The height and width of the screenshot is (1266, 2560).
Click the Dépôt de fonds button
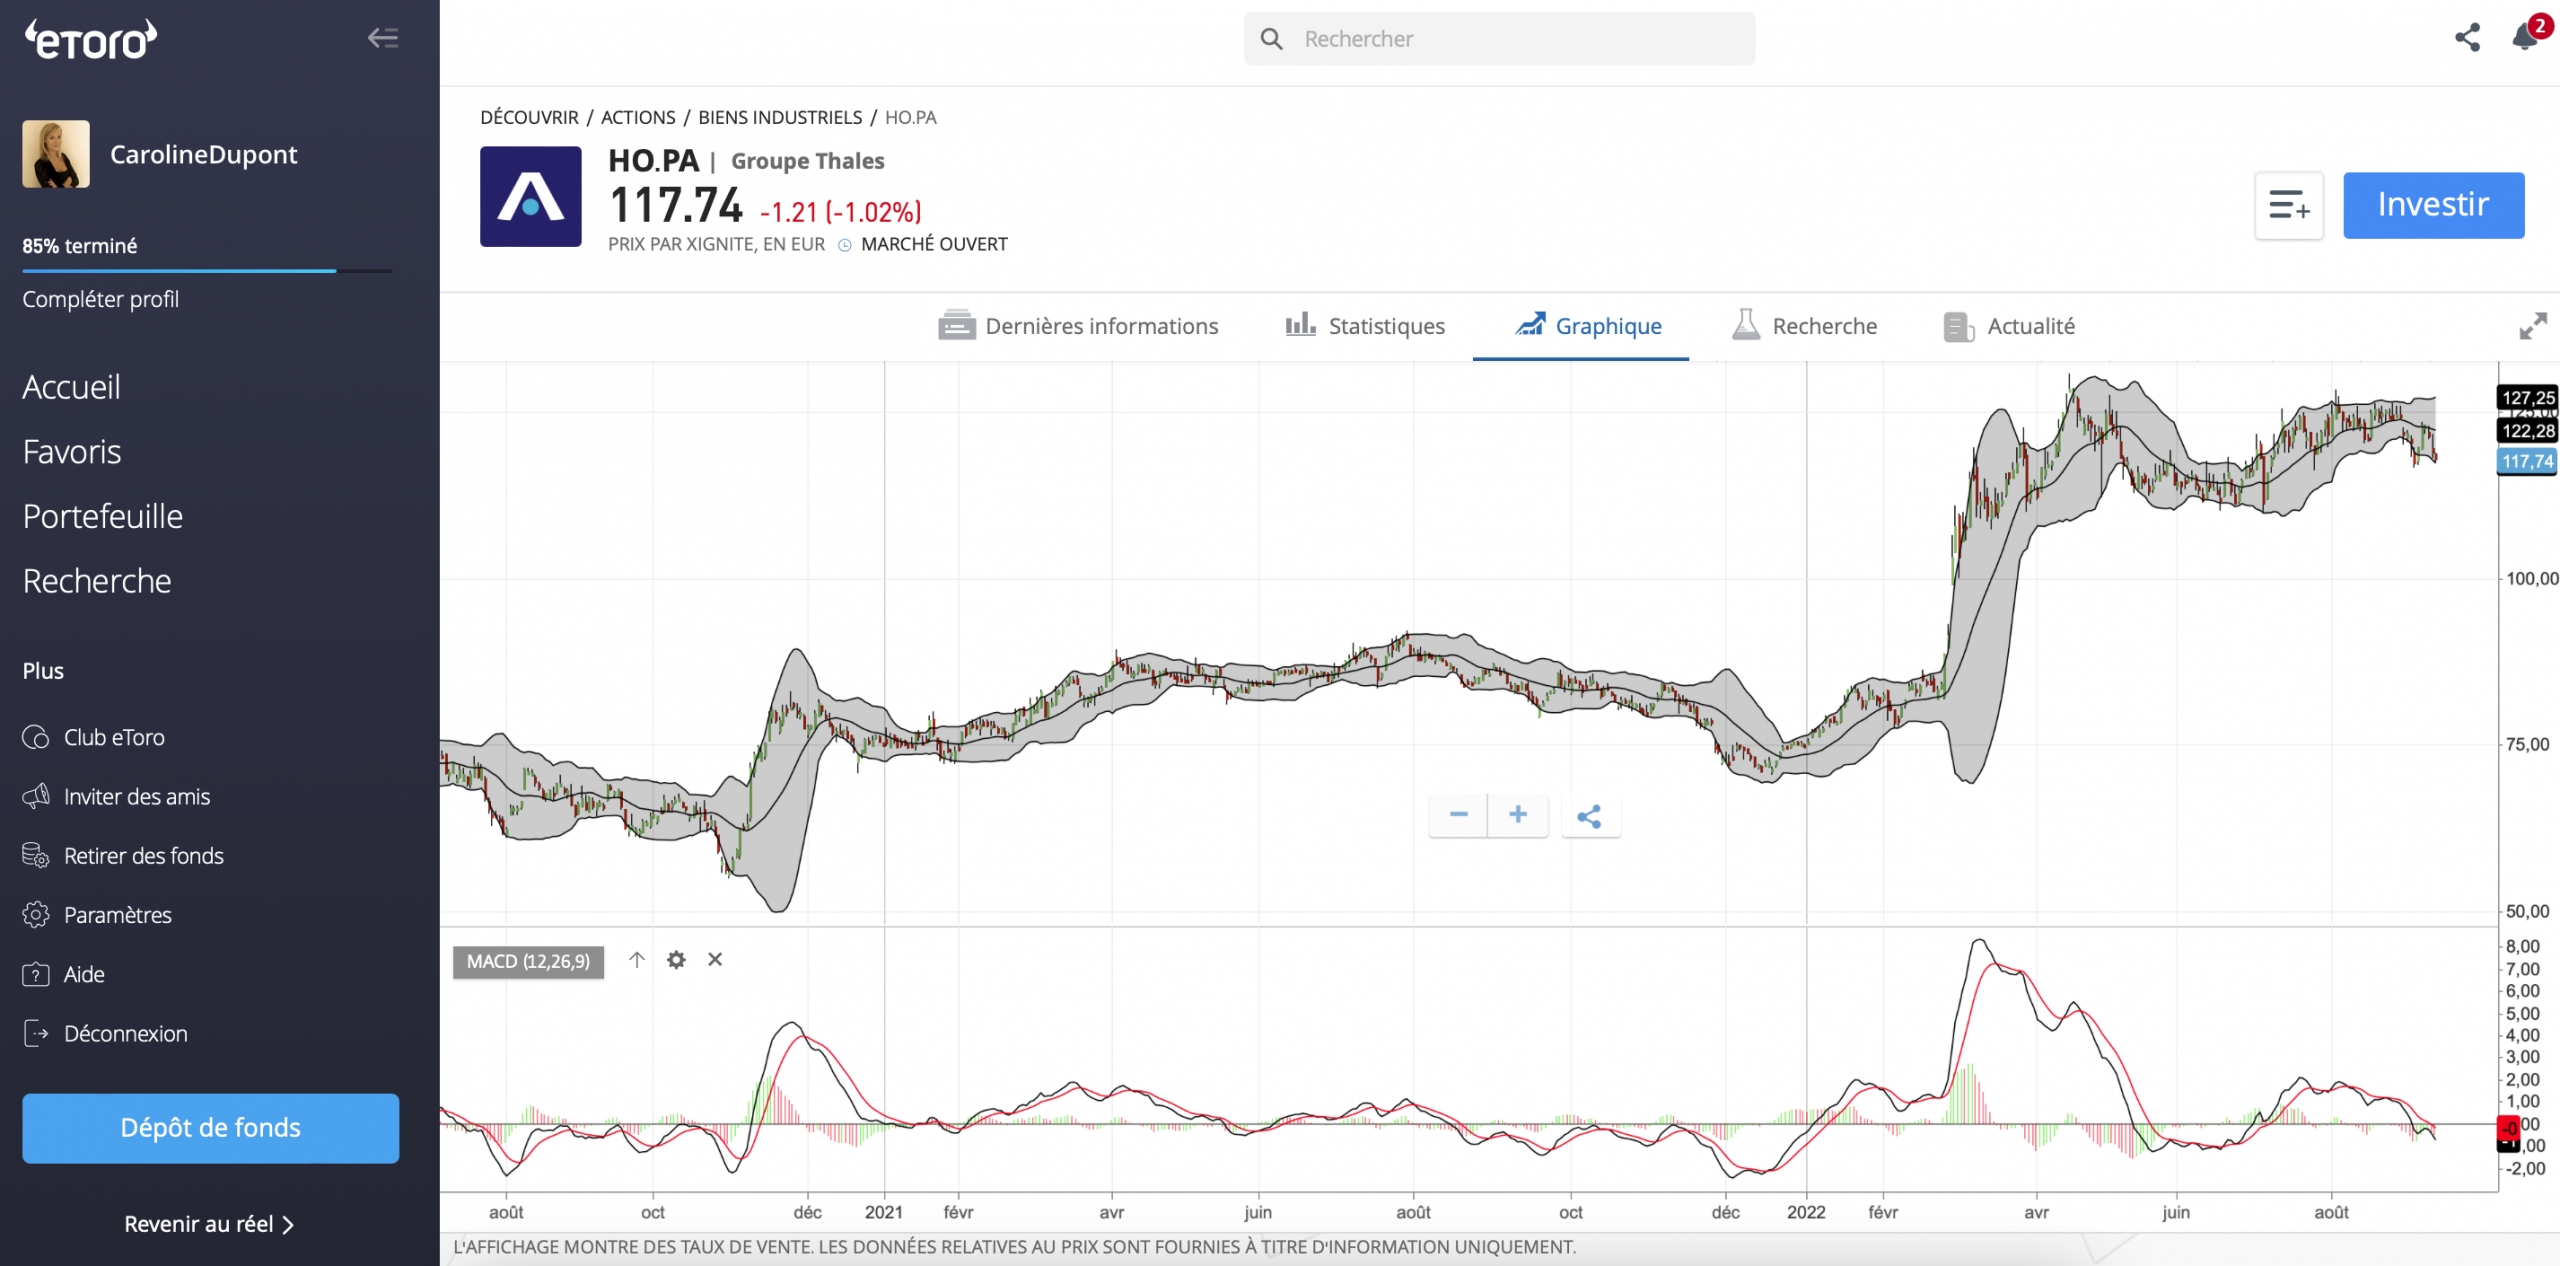click(x=211, y=1128)
